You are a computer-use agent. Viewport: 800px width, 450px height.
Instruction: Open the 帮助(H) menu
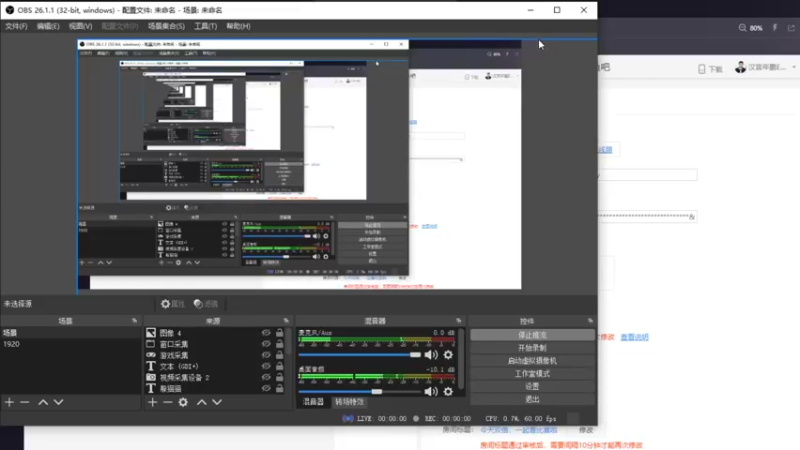238,26
